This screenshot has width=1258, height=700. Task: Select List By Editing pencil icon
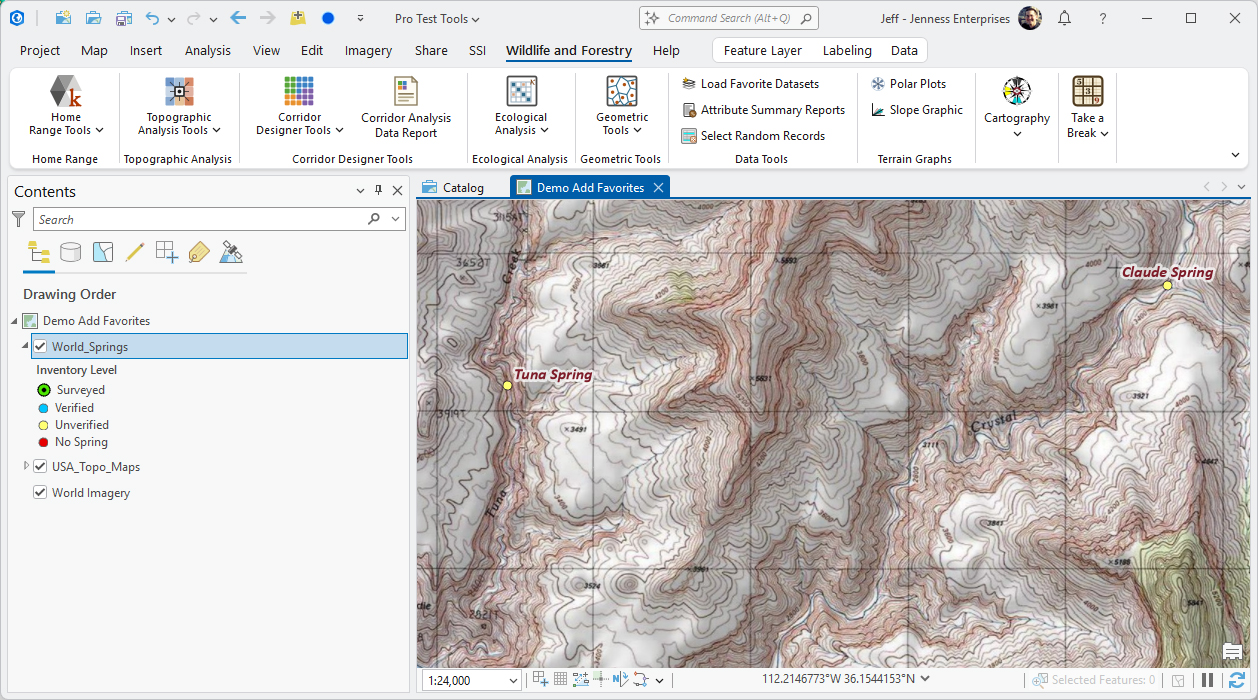coord(135,252)
